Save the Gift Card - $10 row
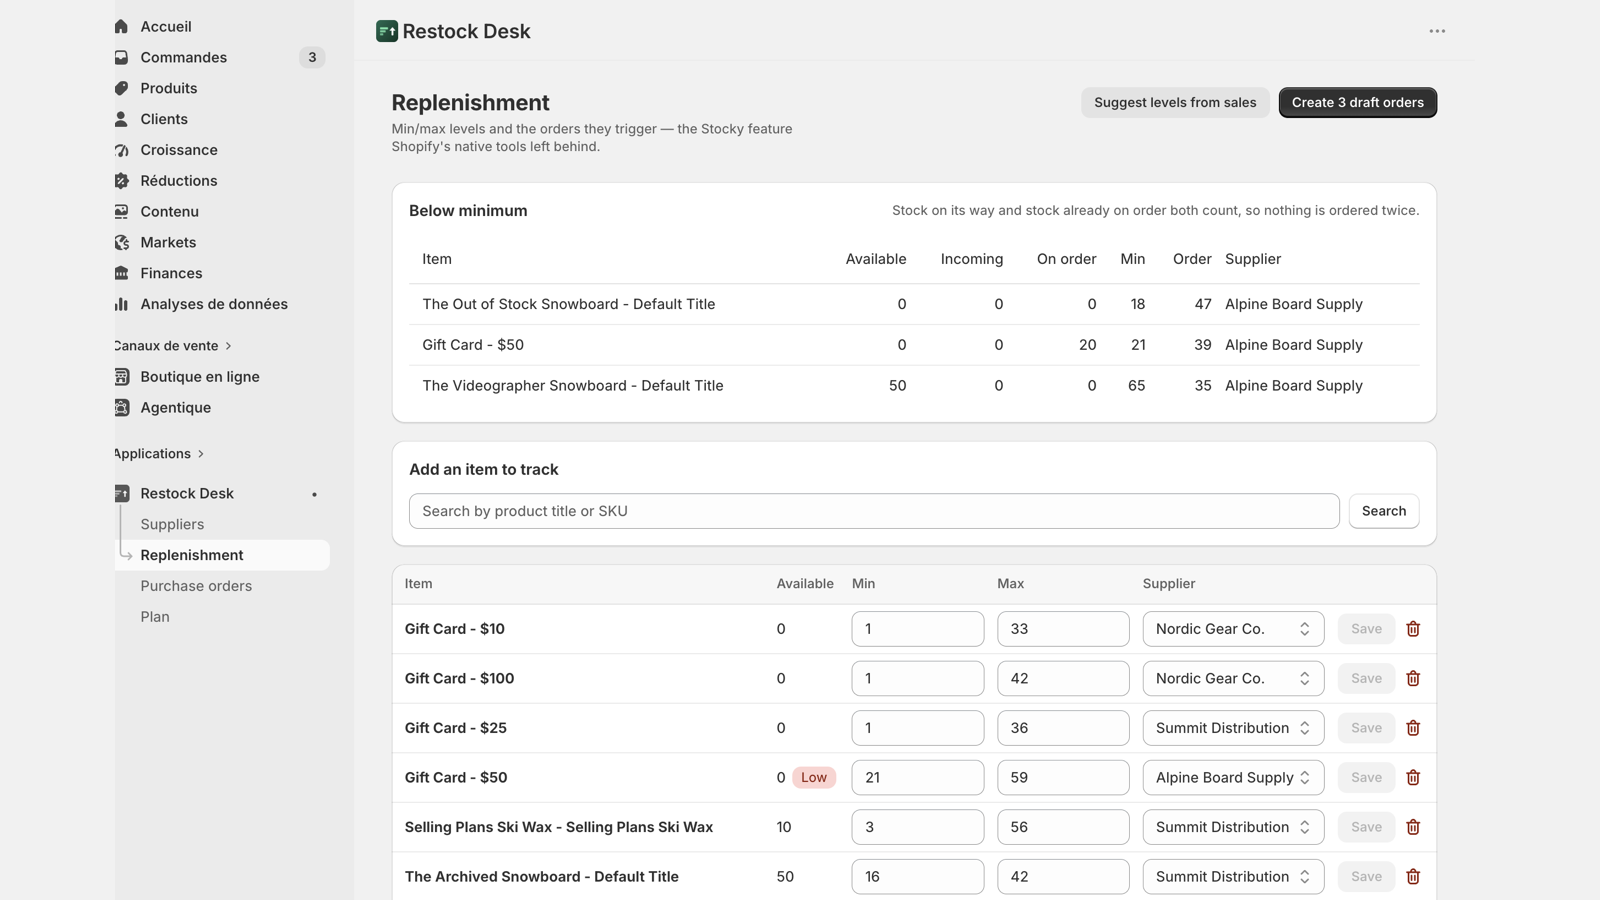The height and width of the screenshot is (900, 1600). 1366,629
